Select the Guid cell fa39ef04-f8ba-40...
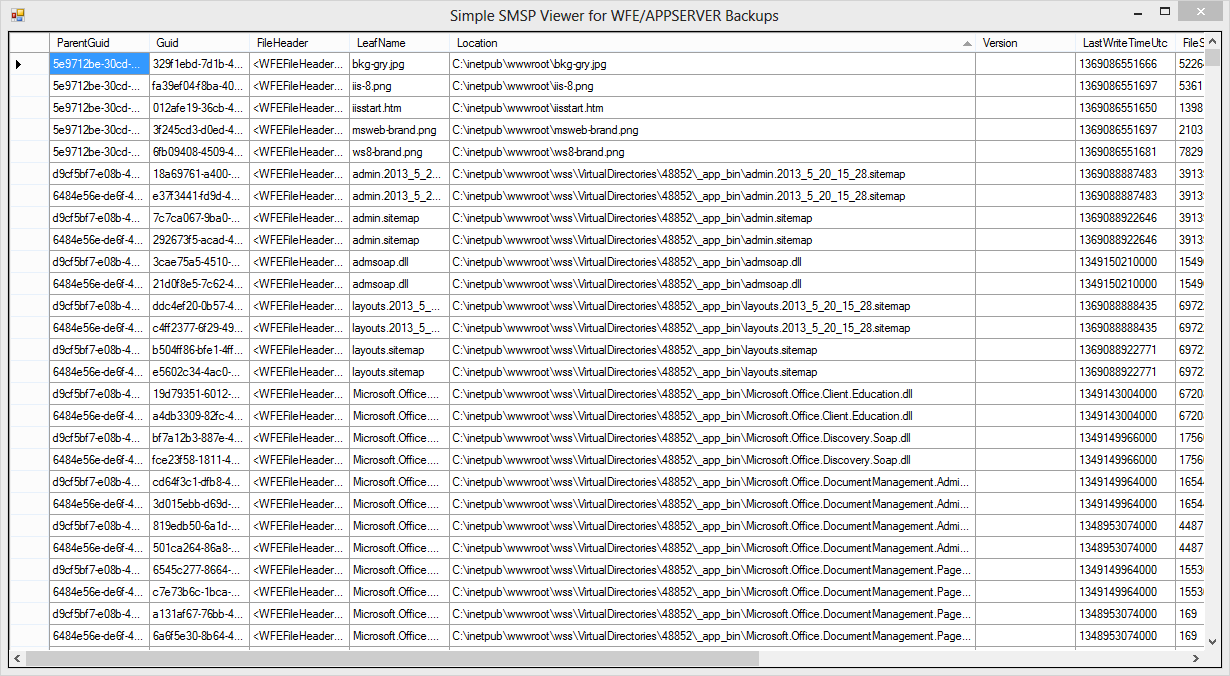 point(199,86)
